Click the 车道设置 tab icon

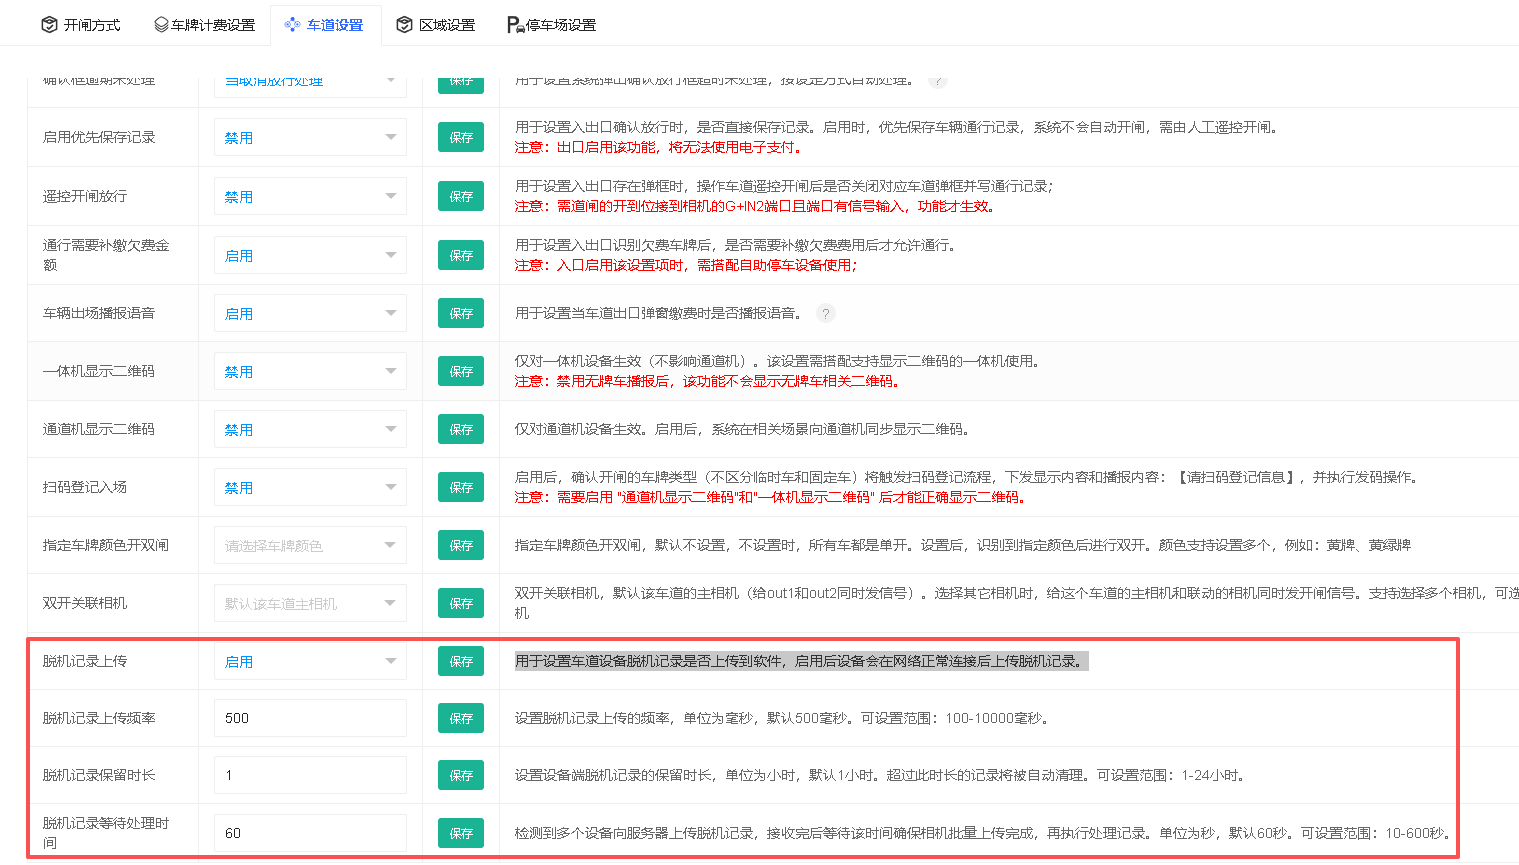(292, 25)
